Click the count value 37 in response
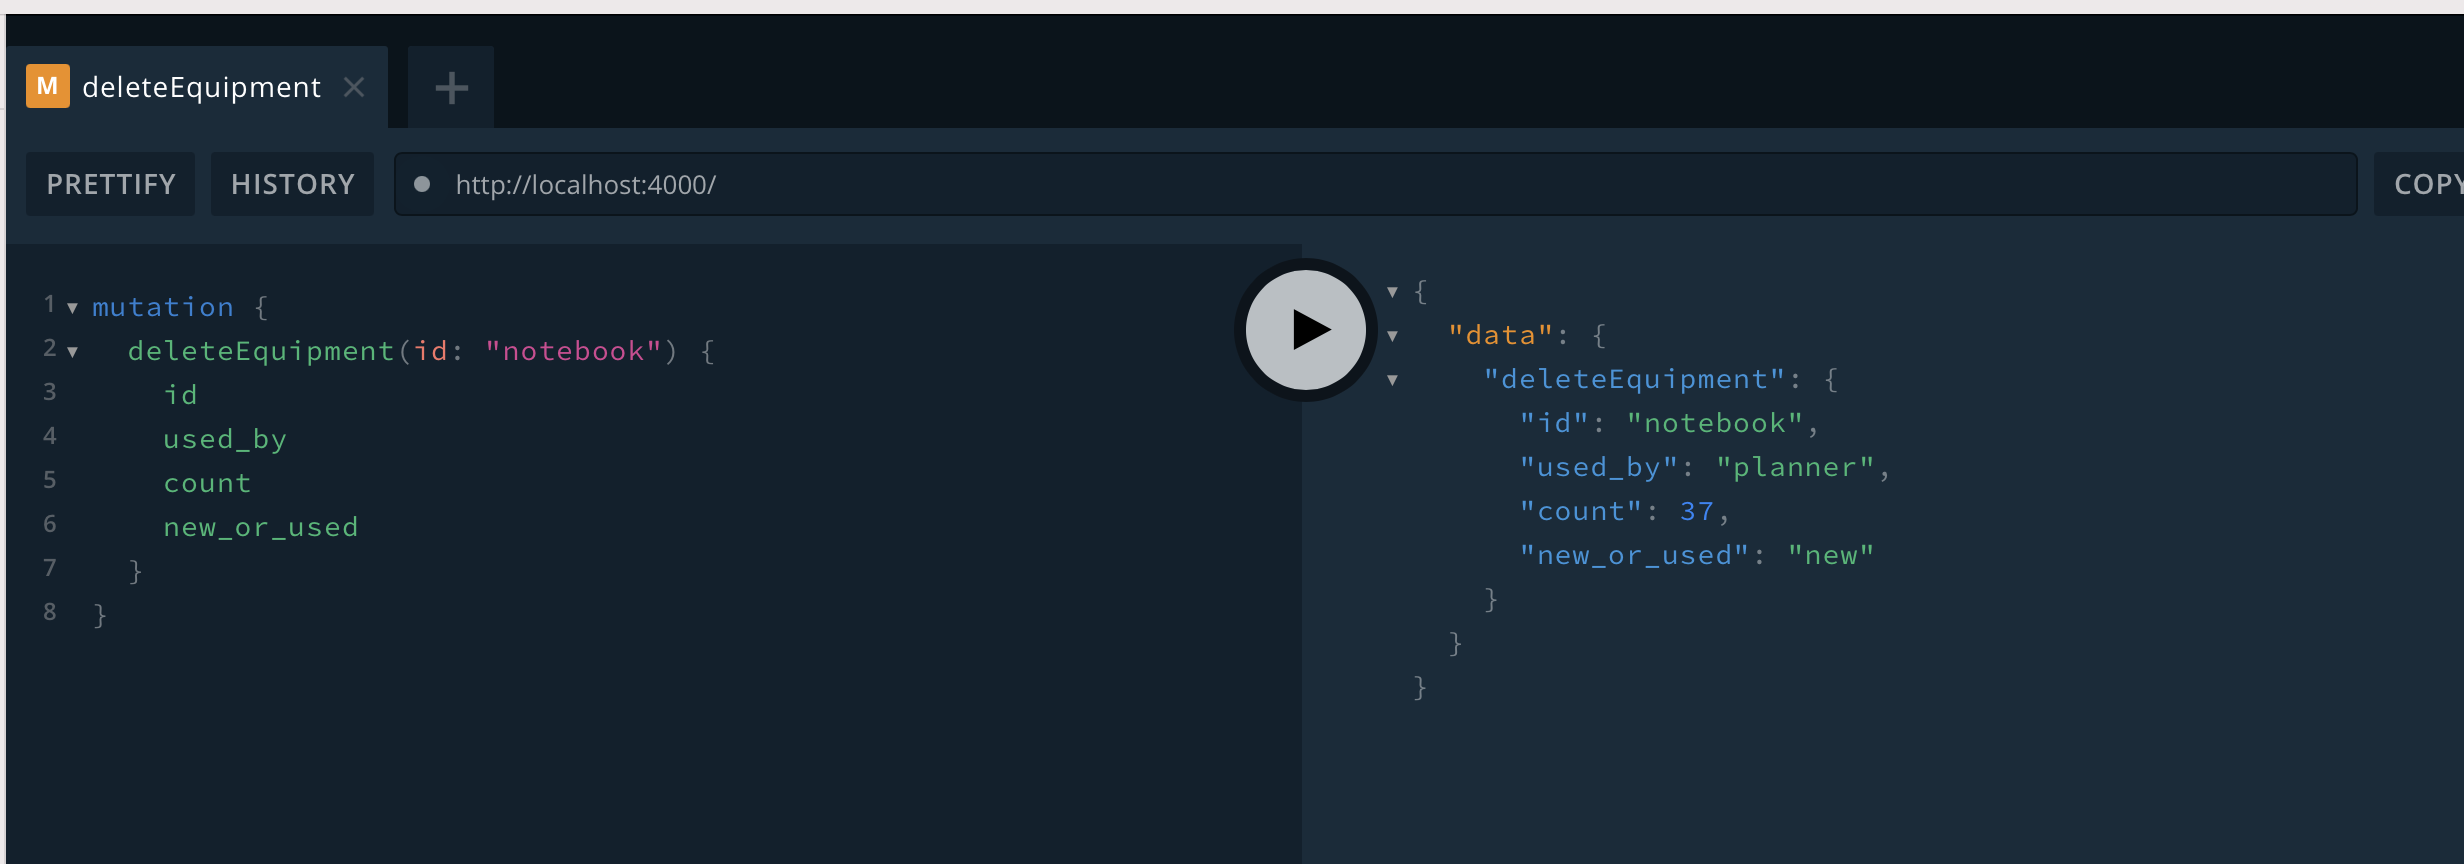Screen dimensions: 2464x864 (1696, 511)
